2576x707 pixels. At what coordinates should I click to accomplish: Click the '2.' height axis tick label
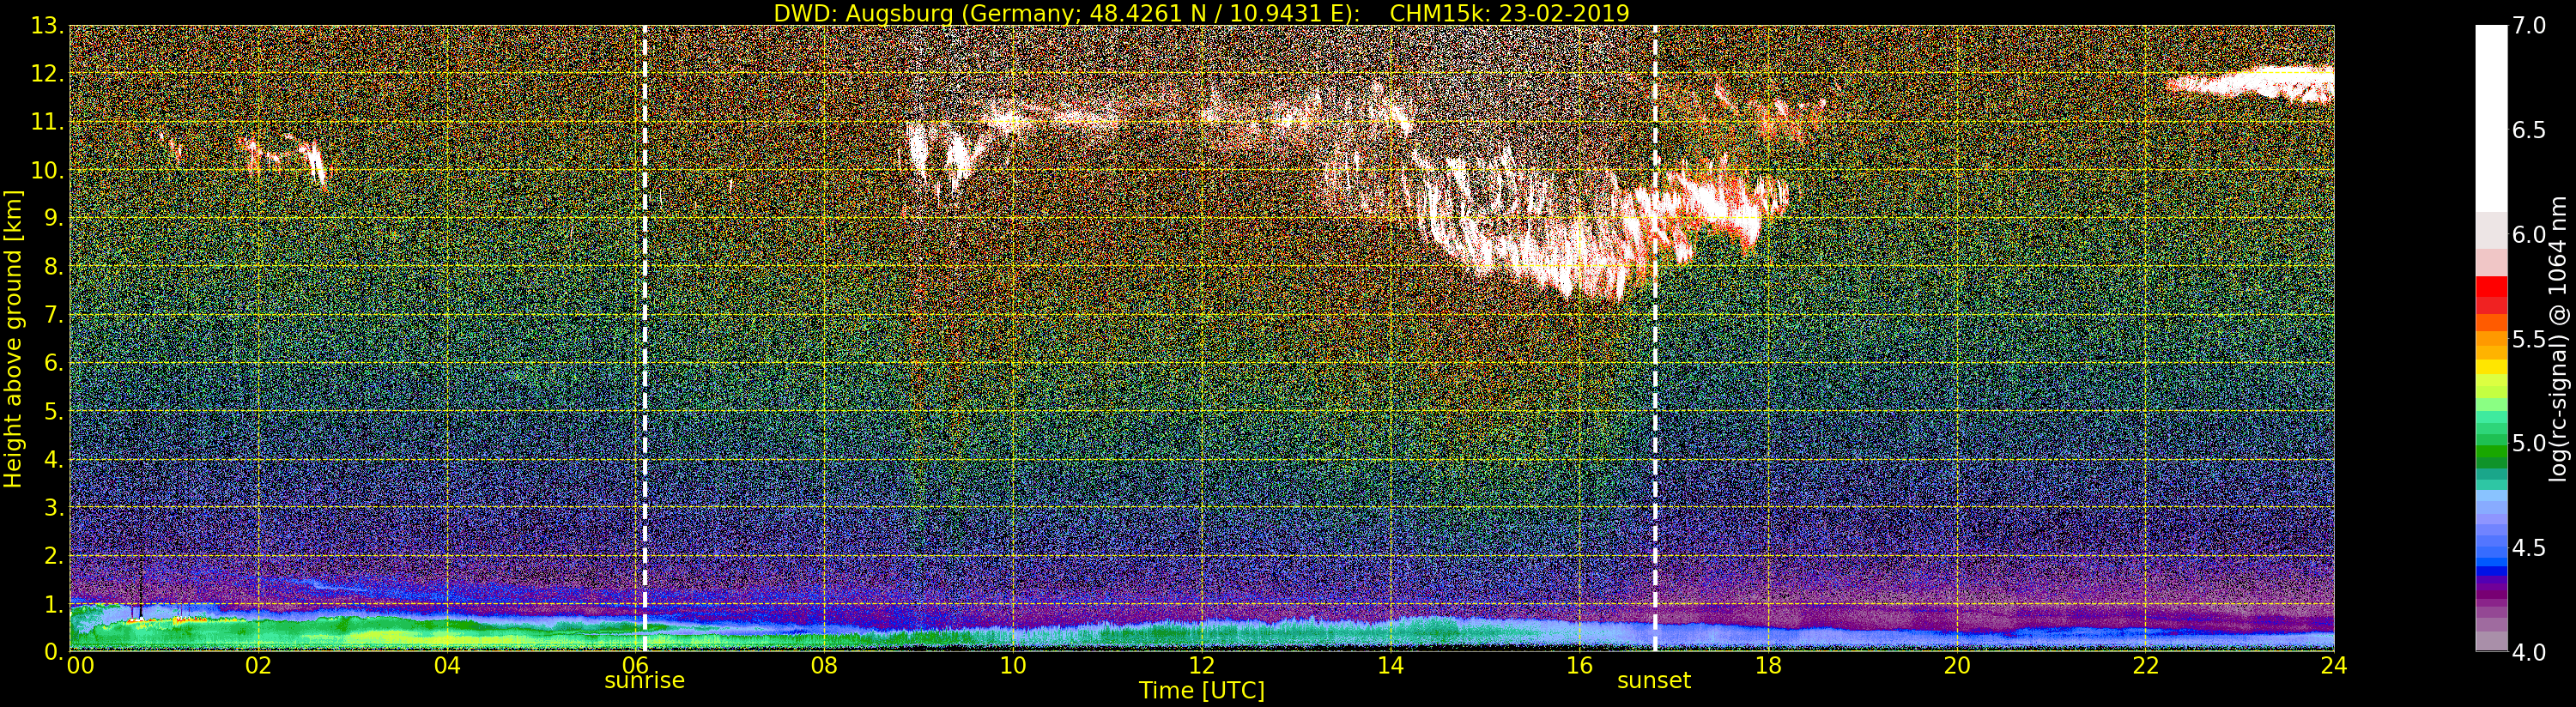(x=54, y=554)
